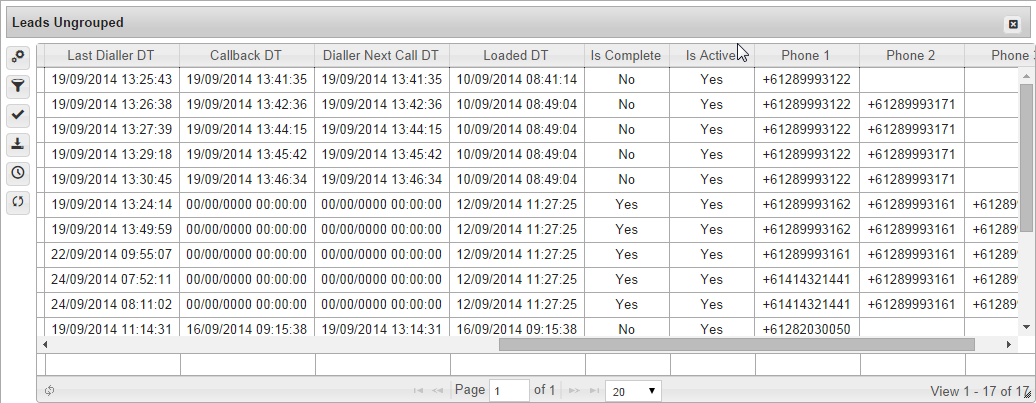Sort by Loaded DT column
Image resolution: width=1036 pixels, height=403 pixels.
pyautogui.click(x=516, y=56)
